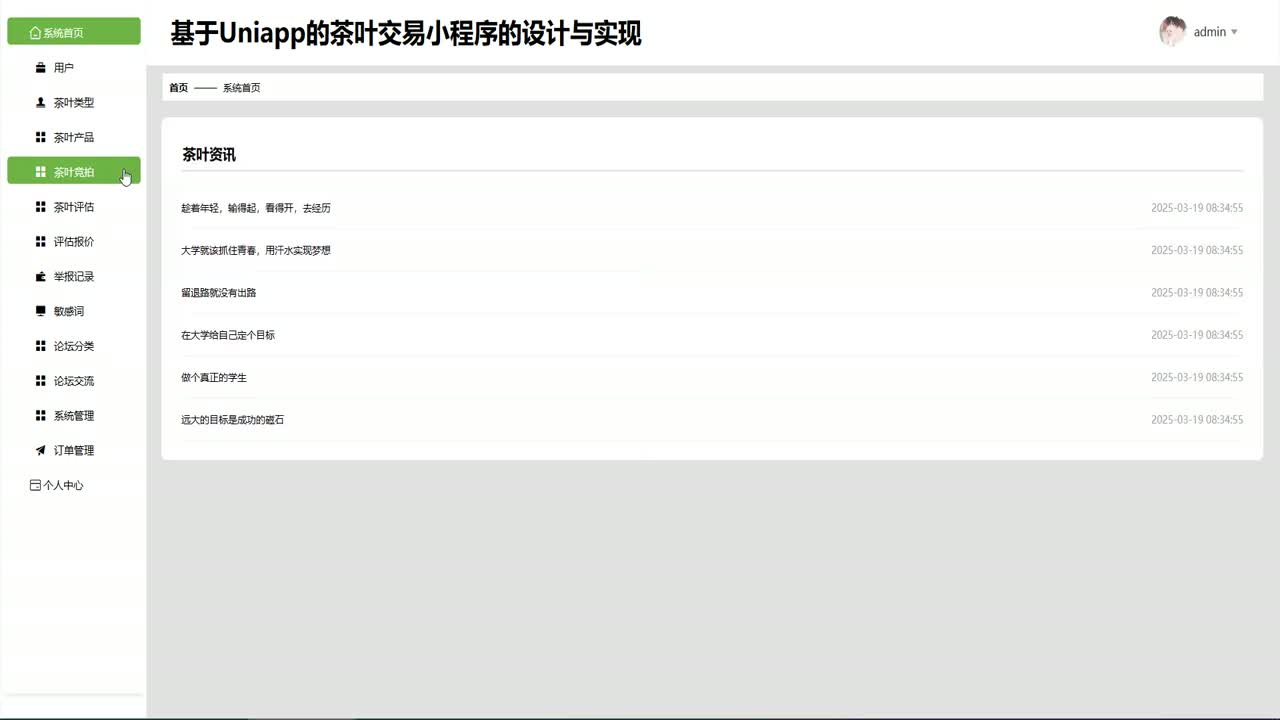Open news item 大学就该抓住青春，用汗水实现梦想

pyautogui.click(x=256, y=250)
